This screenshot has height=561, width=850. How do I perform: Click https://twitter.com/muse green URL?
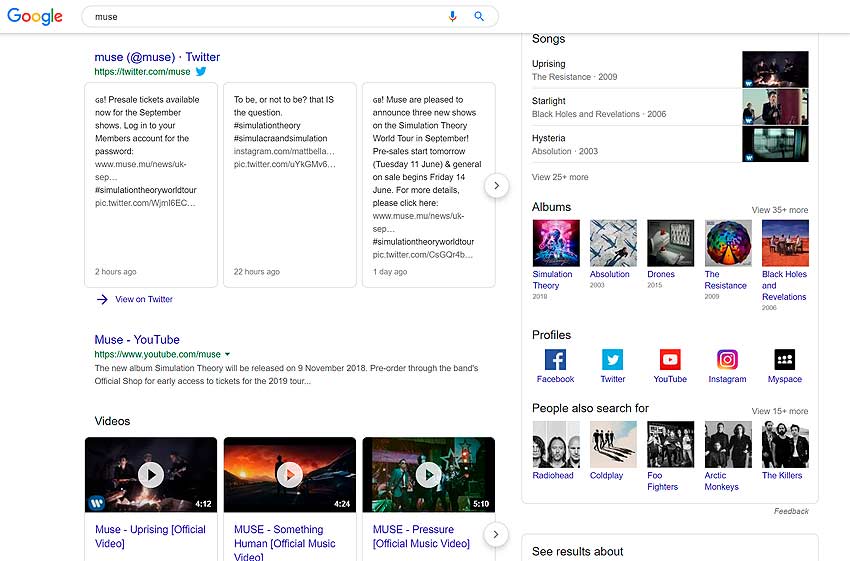pyautogui.click(x=142, y=72)
